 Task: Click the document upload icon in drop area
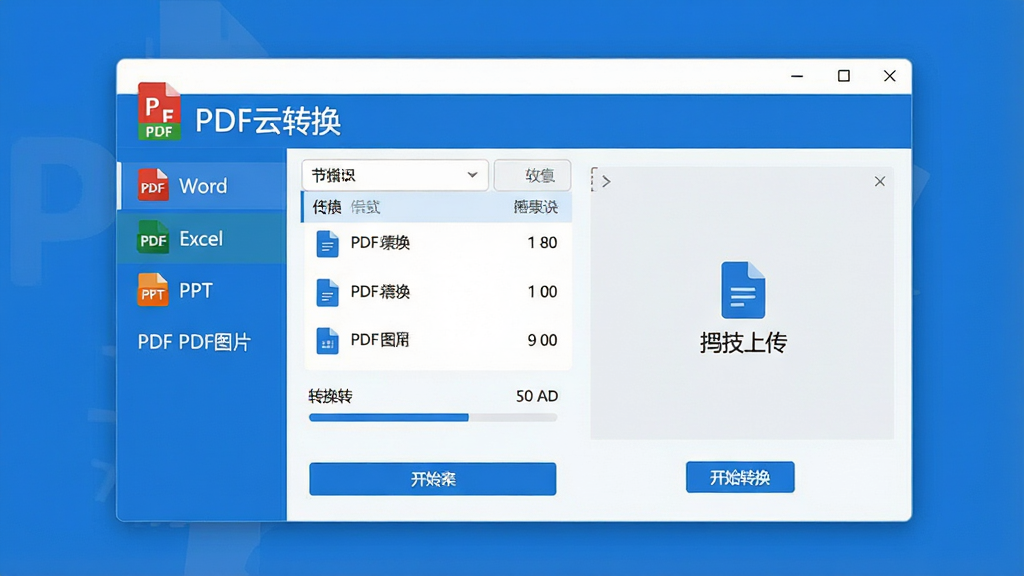(743, 290)
